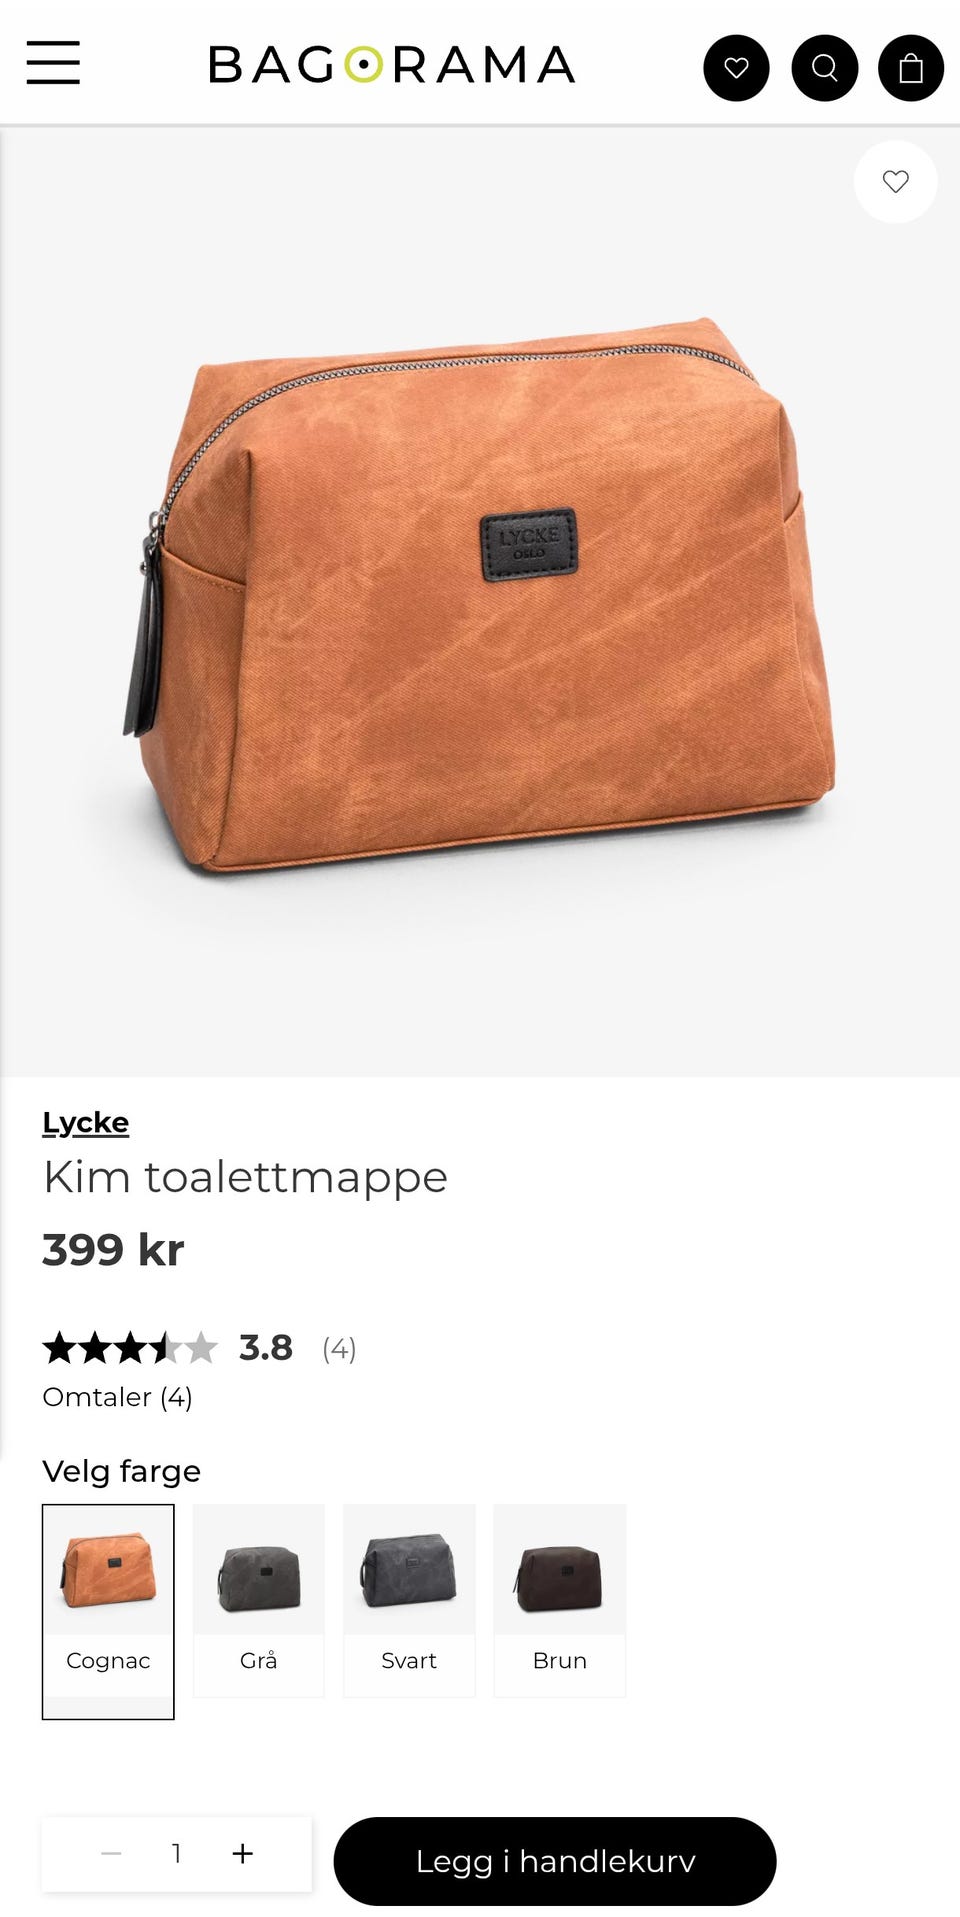This screenshot has height=1917, width=960.
Task: Decrease quantity with the minus icon
Action: (x=112, y=1853)
